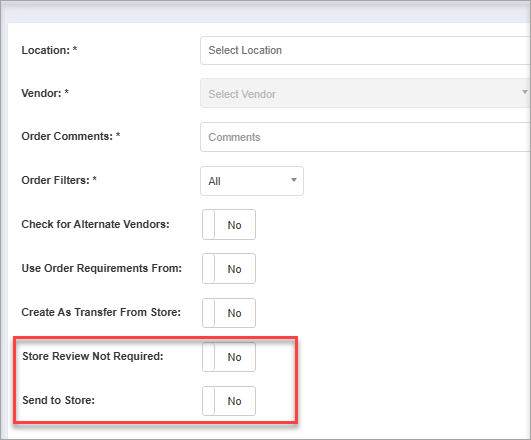Viewport: 531px width, 440px height.
Task: Toggle the Check for Alternate Vendors switch
Action: pos(229,225)
